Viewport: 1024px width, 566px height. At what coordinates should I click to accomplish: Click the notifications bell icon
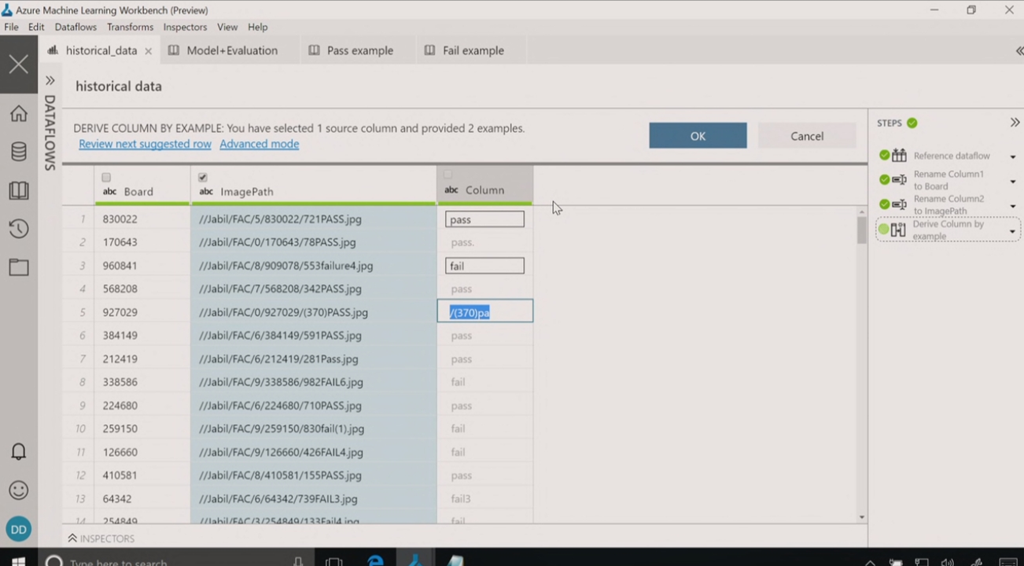(x=18, y=451)
